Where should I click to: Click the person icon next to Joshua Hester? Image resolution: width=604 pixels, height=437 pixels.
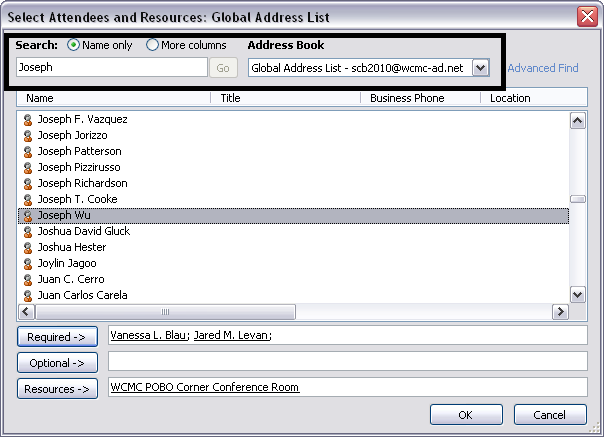pyautogui.click(x=28, y=247)
